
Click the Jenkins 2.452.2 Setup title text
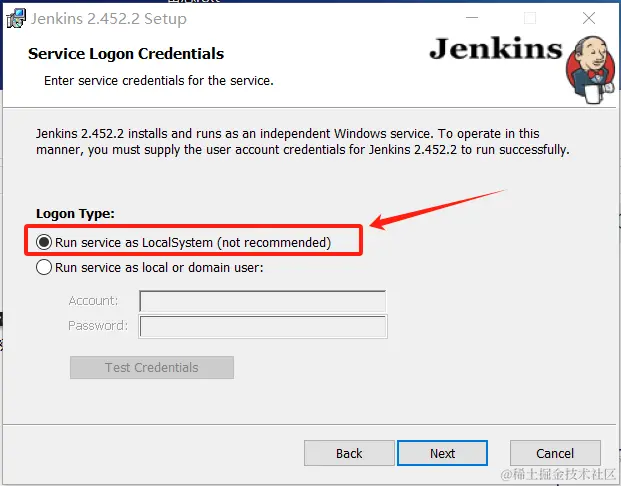coord(109,19)
